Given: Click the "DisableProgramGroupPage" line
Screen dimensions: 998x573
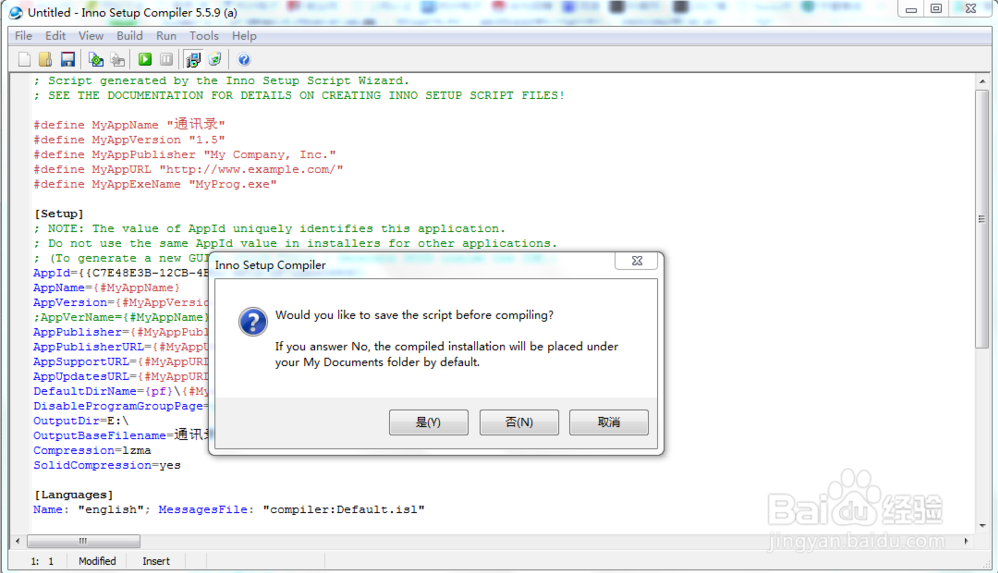Looking at the screenshot, I should pos(121,406).
